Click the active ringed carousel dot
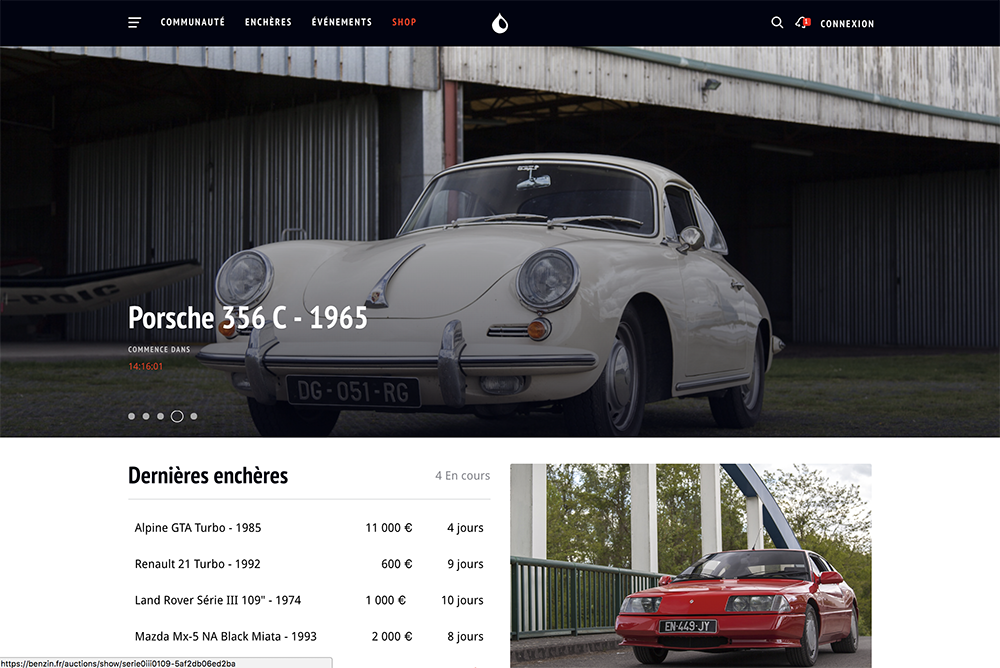Screen dimensions: 1000x668 tap(177, 416)
